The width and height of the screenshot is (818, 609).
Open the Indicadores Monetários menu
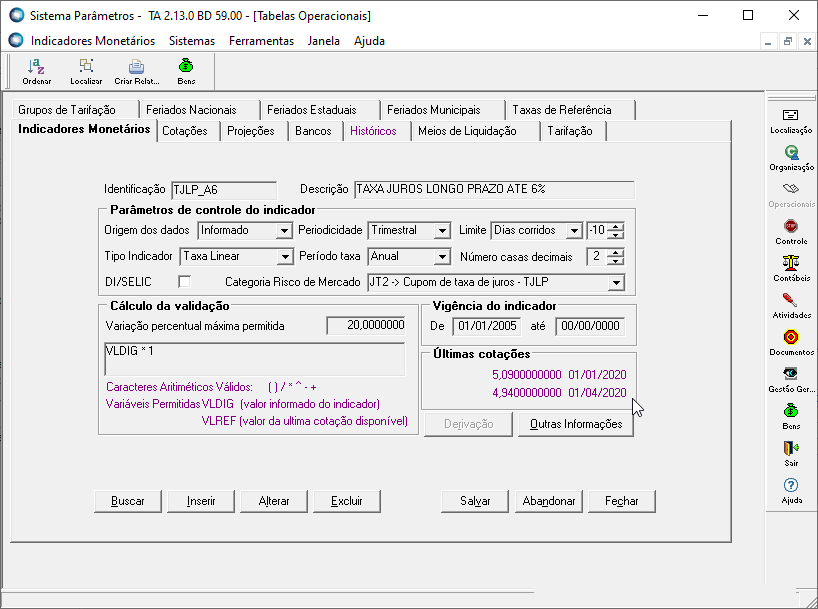click(x=93, y=41)
